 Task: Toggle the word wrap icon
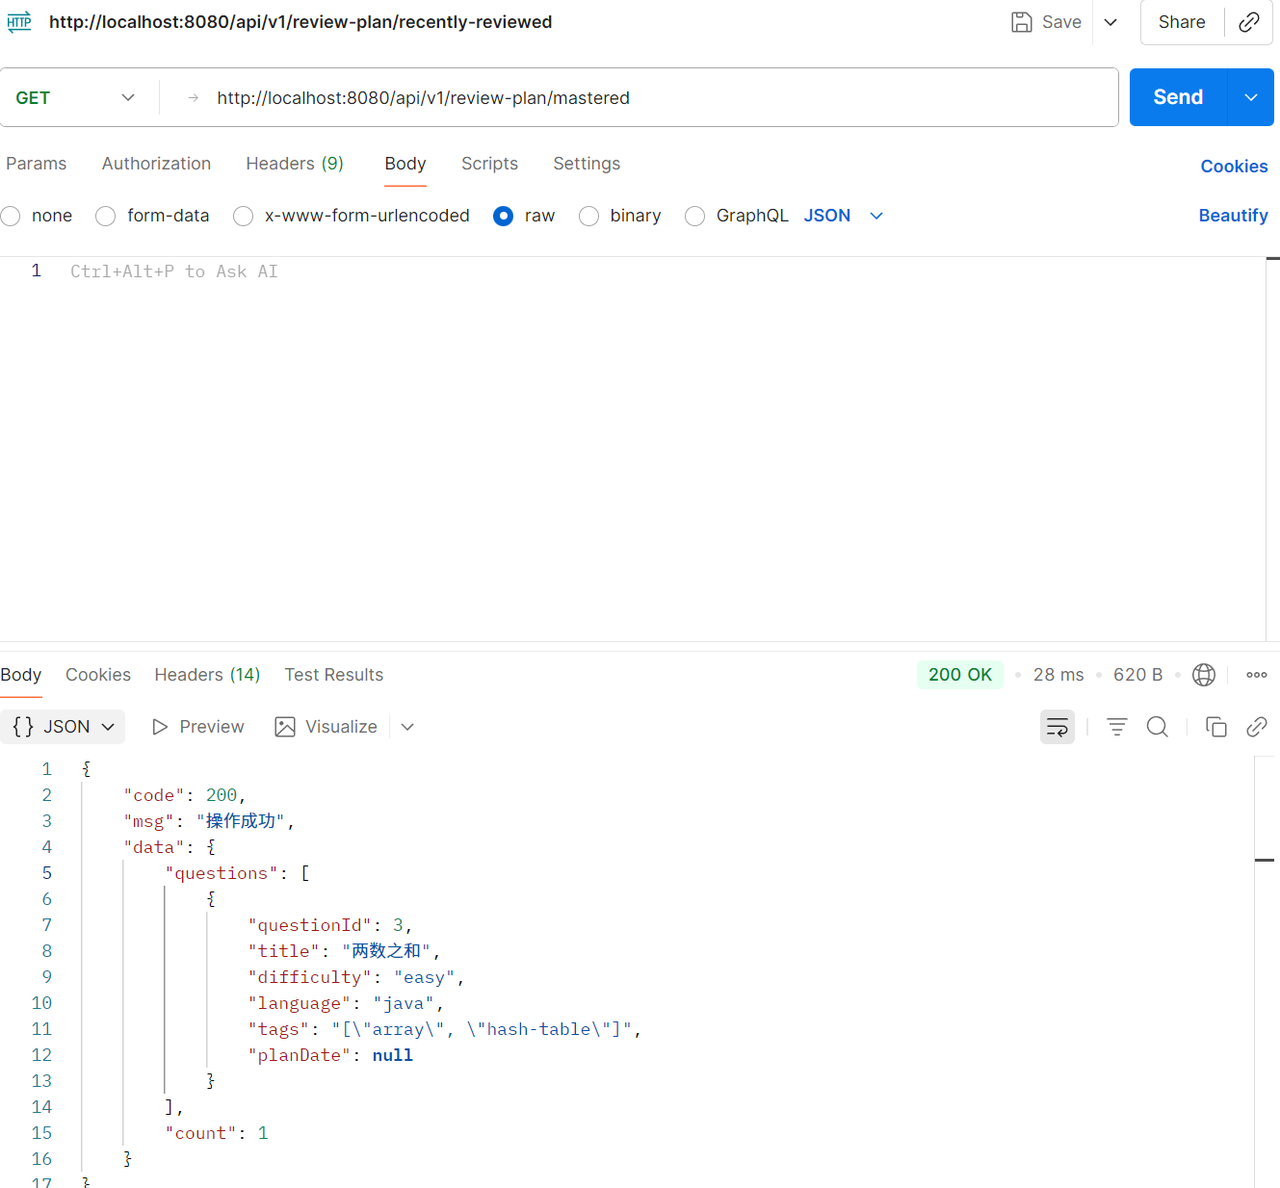coord(1057,727)
